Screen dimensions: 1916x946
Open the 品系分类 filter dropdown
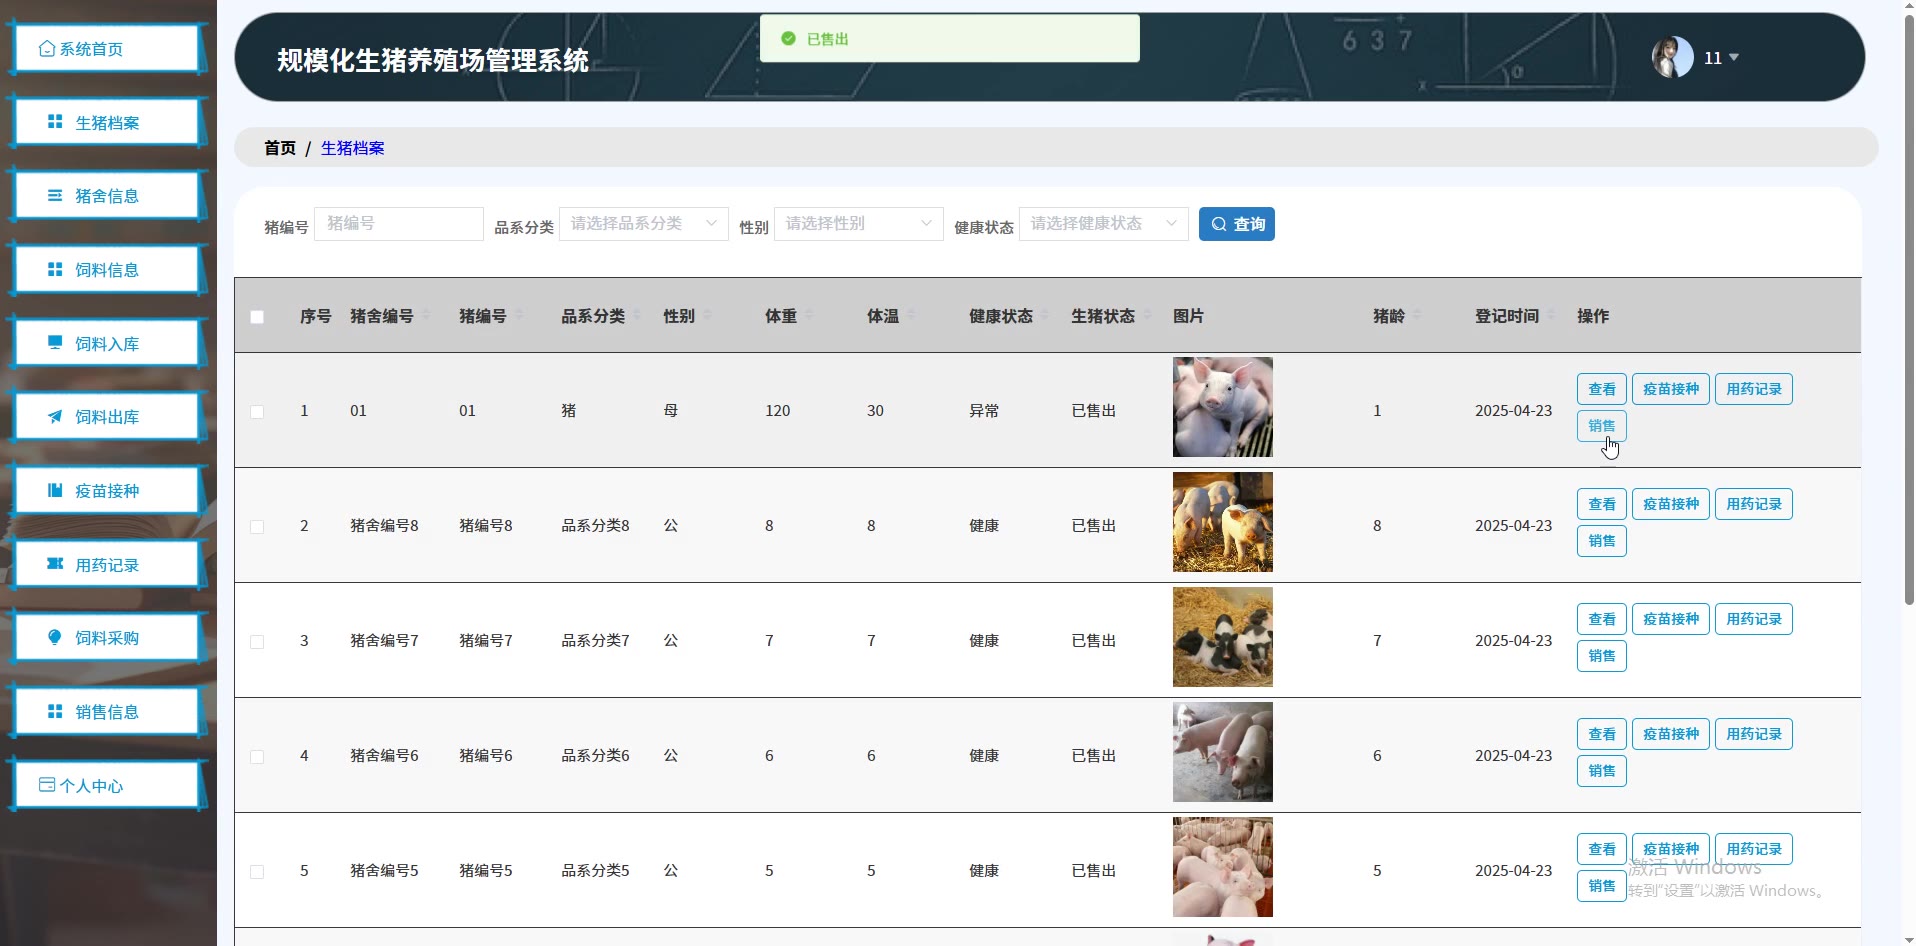[x=644, y=224]
